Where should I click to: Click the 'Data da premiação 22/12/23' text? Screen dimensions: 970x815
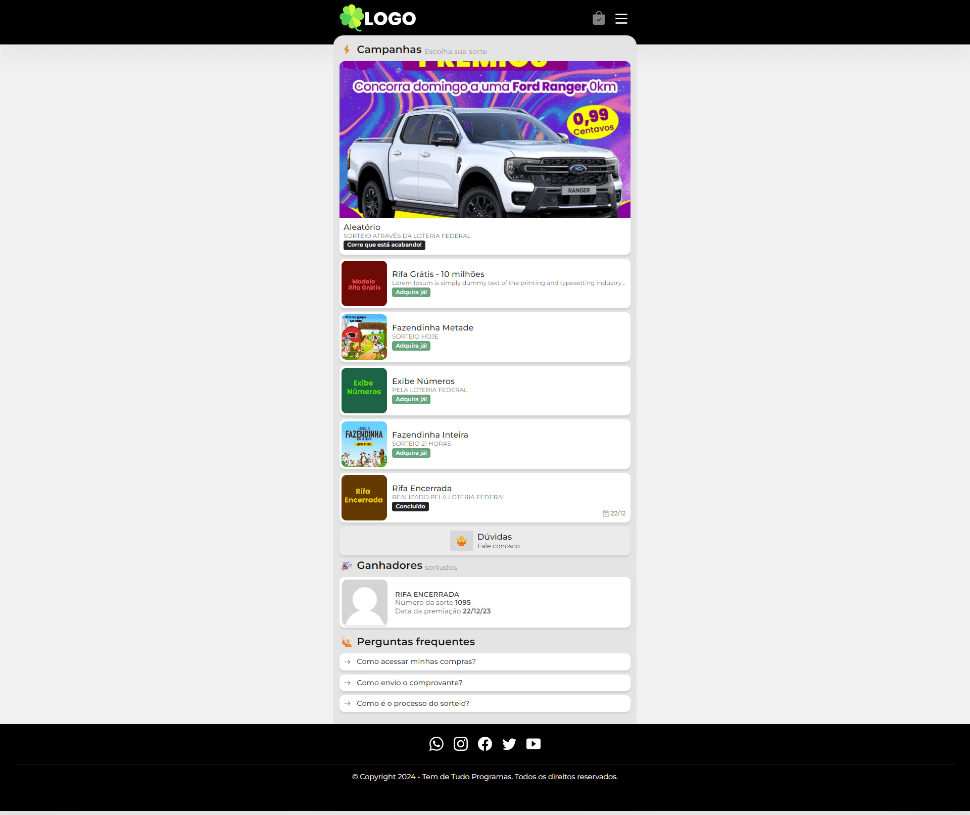(443, 611)
